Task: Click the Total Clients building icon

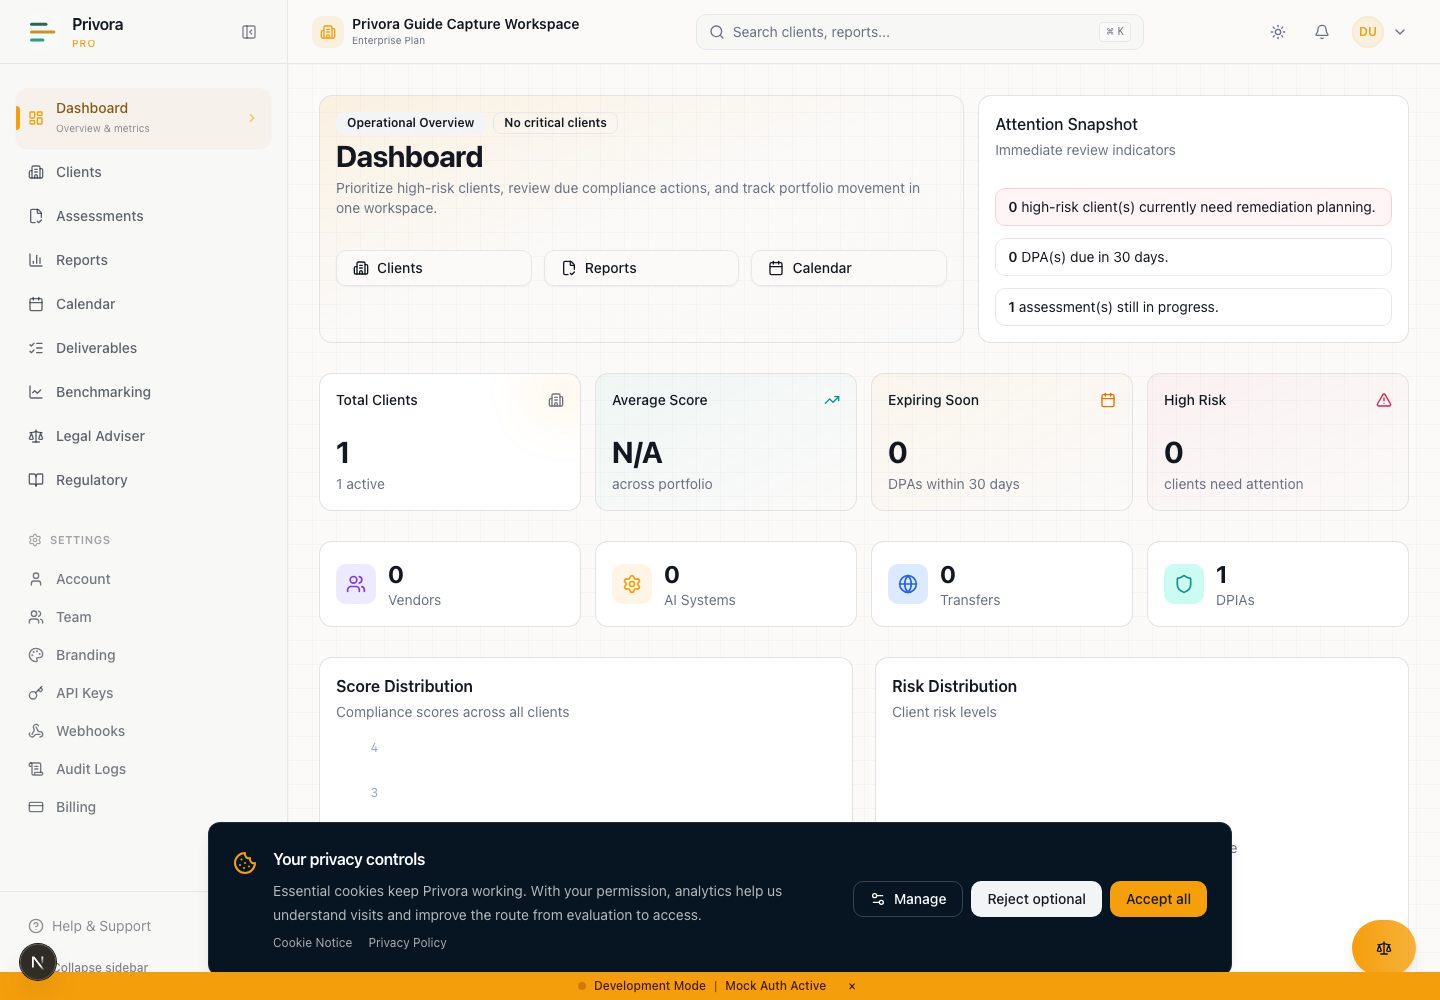Action: click(x=556, y=400)
